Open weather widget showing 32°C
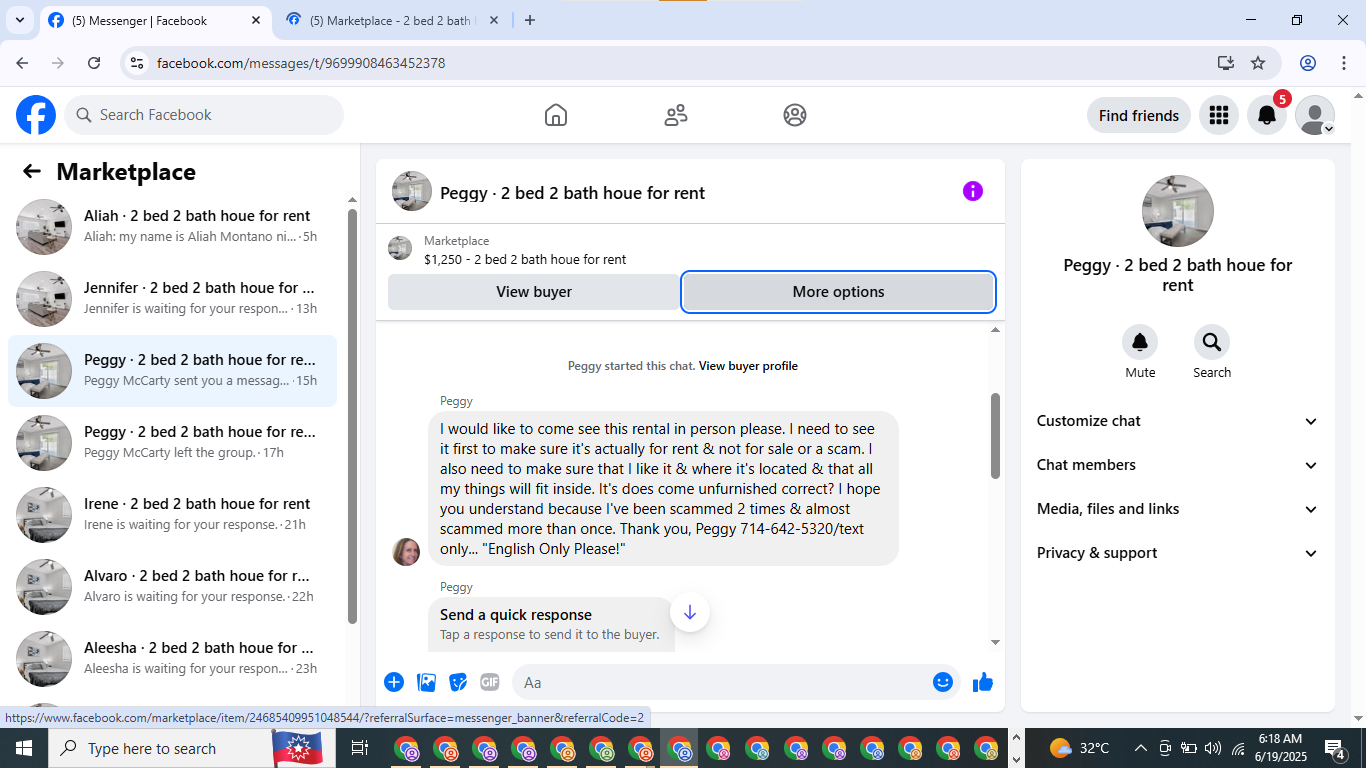1366x768 pixels. tap(1080, 748)
